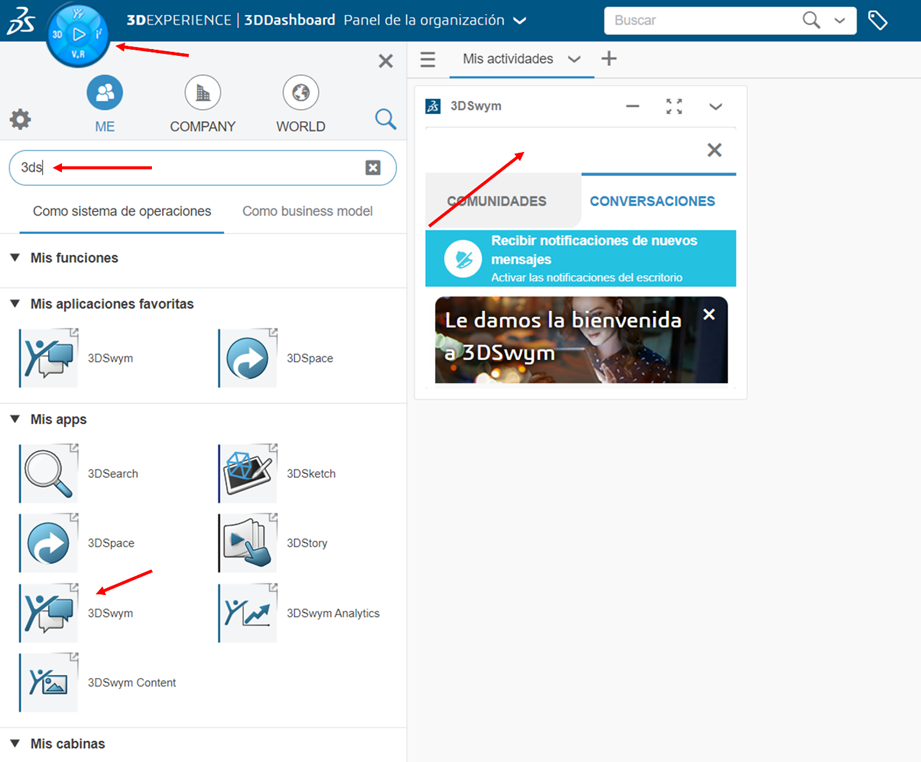
Task: Launch 3DSketch app
Action: [248, 474]
